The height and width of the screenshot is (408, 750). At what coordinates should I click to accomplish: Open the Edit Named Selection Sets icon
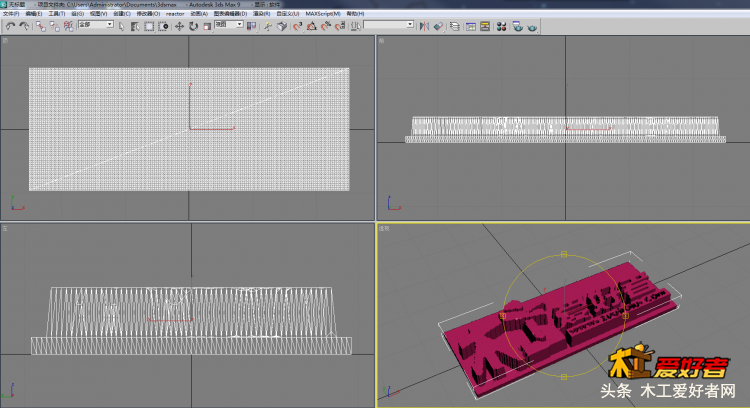[x=355, y=26]
